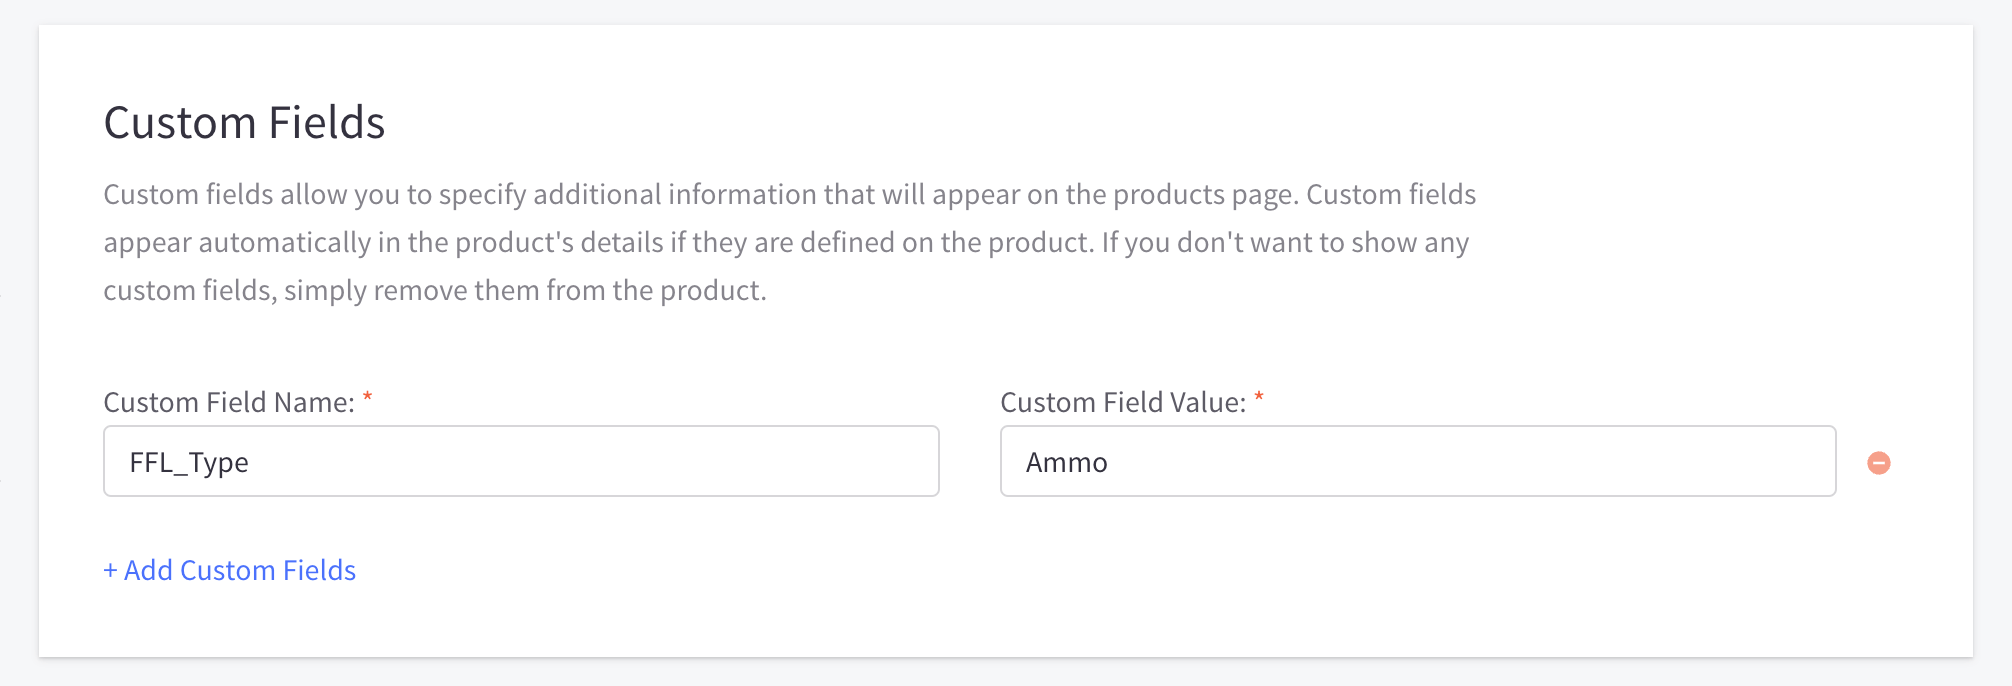The width and height of the screenshot is (2012, 686).
Task: Click the required asterisk beside Custom Field Value
Action: tap(1259, 398)
